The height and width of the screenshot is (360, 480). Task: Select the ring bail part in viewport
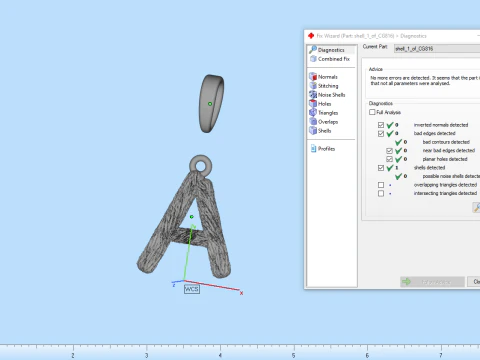(x=211, y=103)
